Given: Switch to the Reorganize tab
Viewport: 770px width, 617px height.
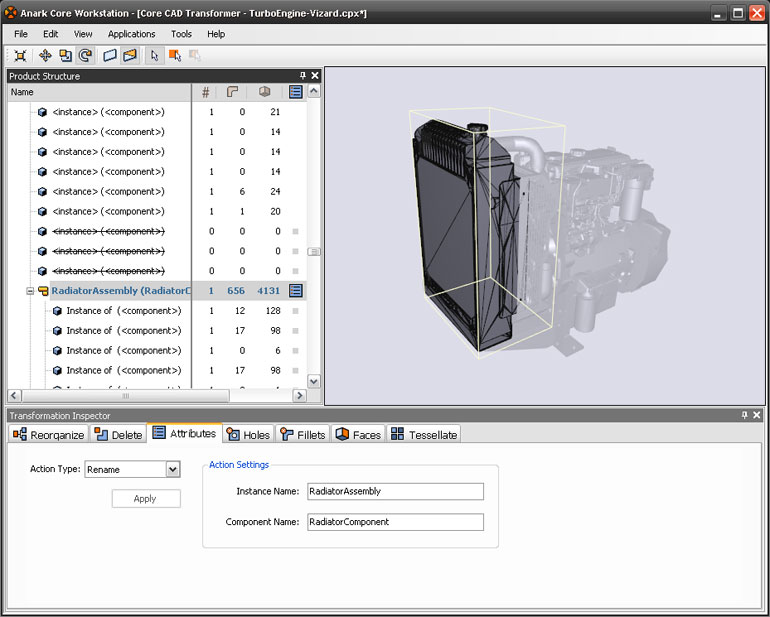Looking at the screenshot, I should pyautogui.click(x=48, y=435).
